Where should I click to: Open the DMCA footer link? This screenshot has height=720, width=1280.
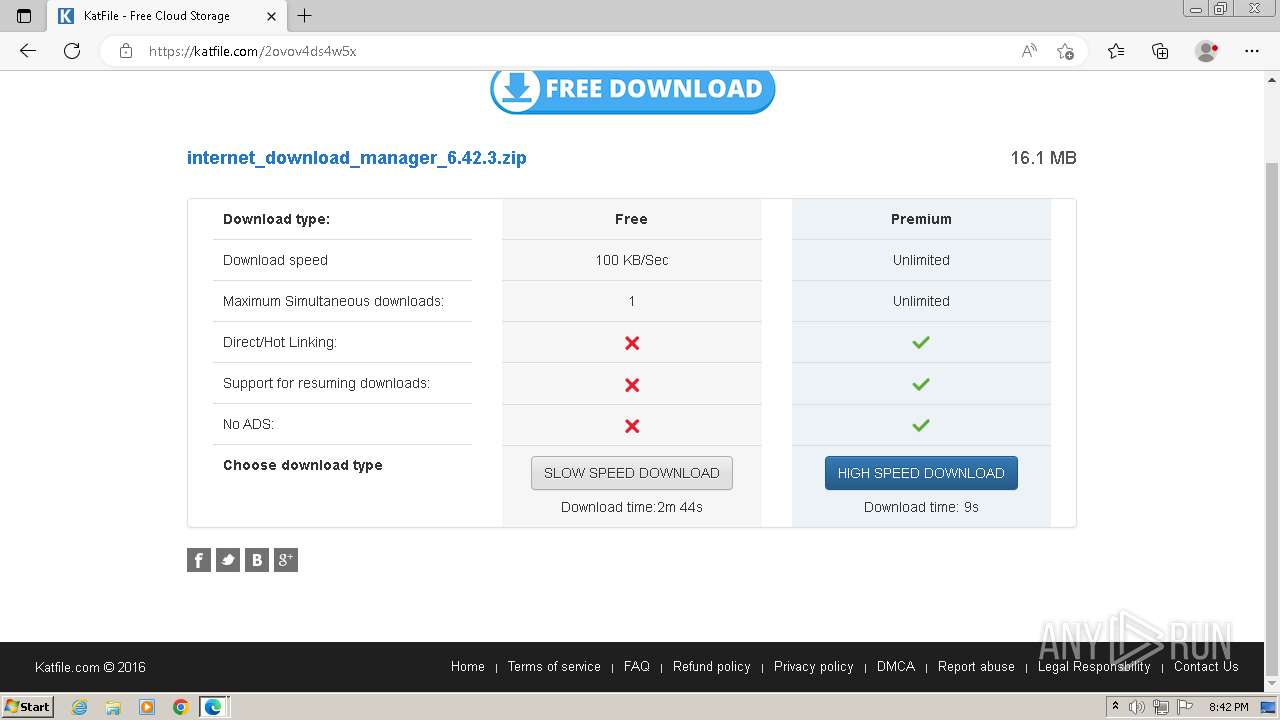coord(896,666)
